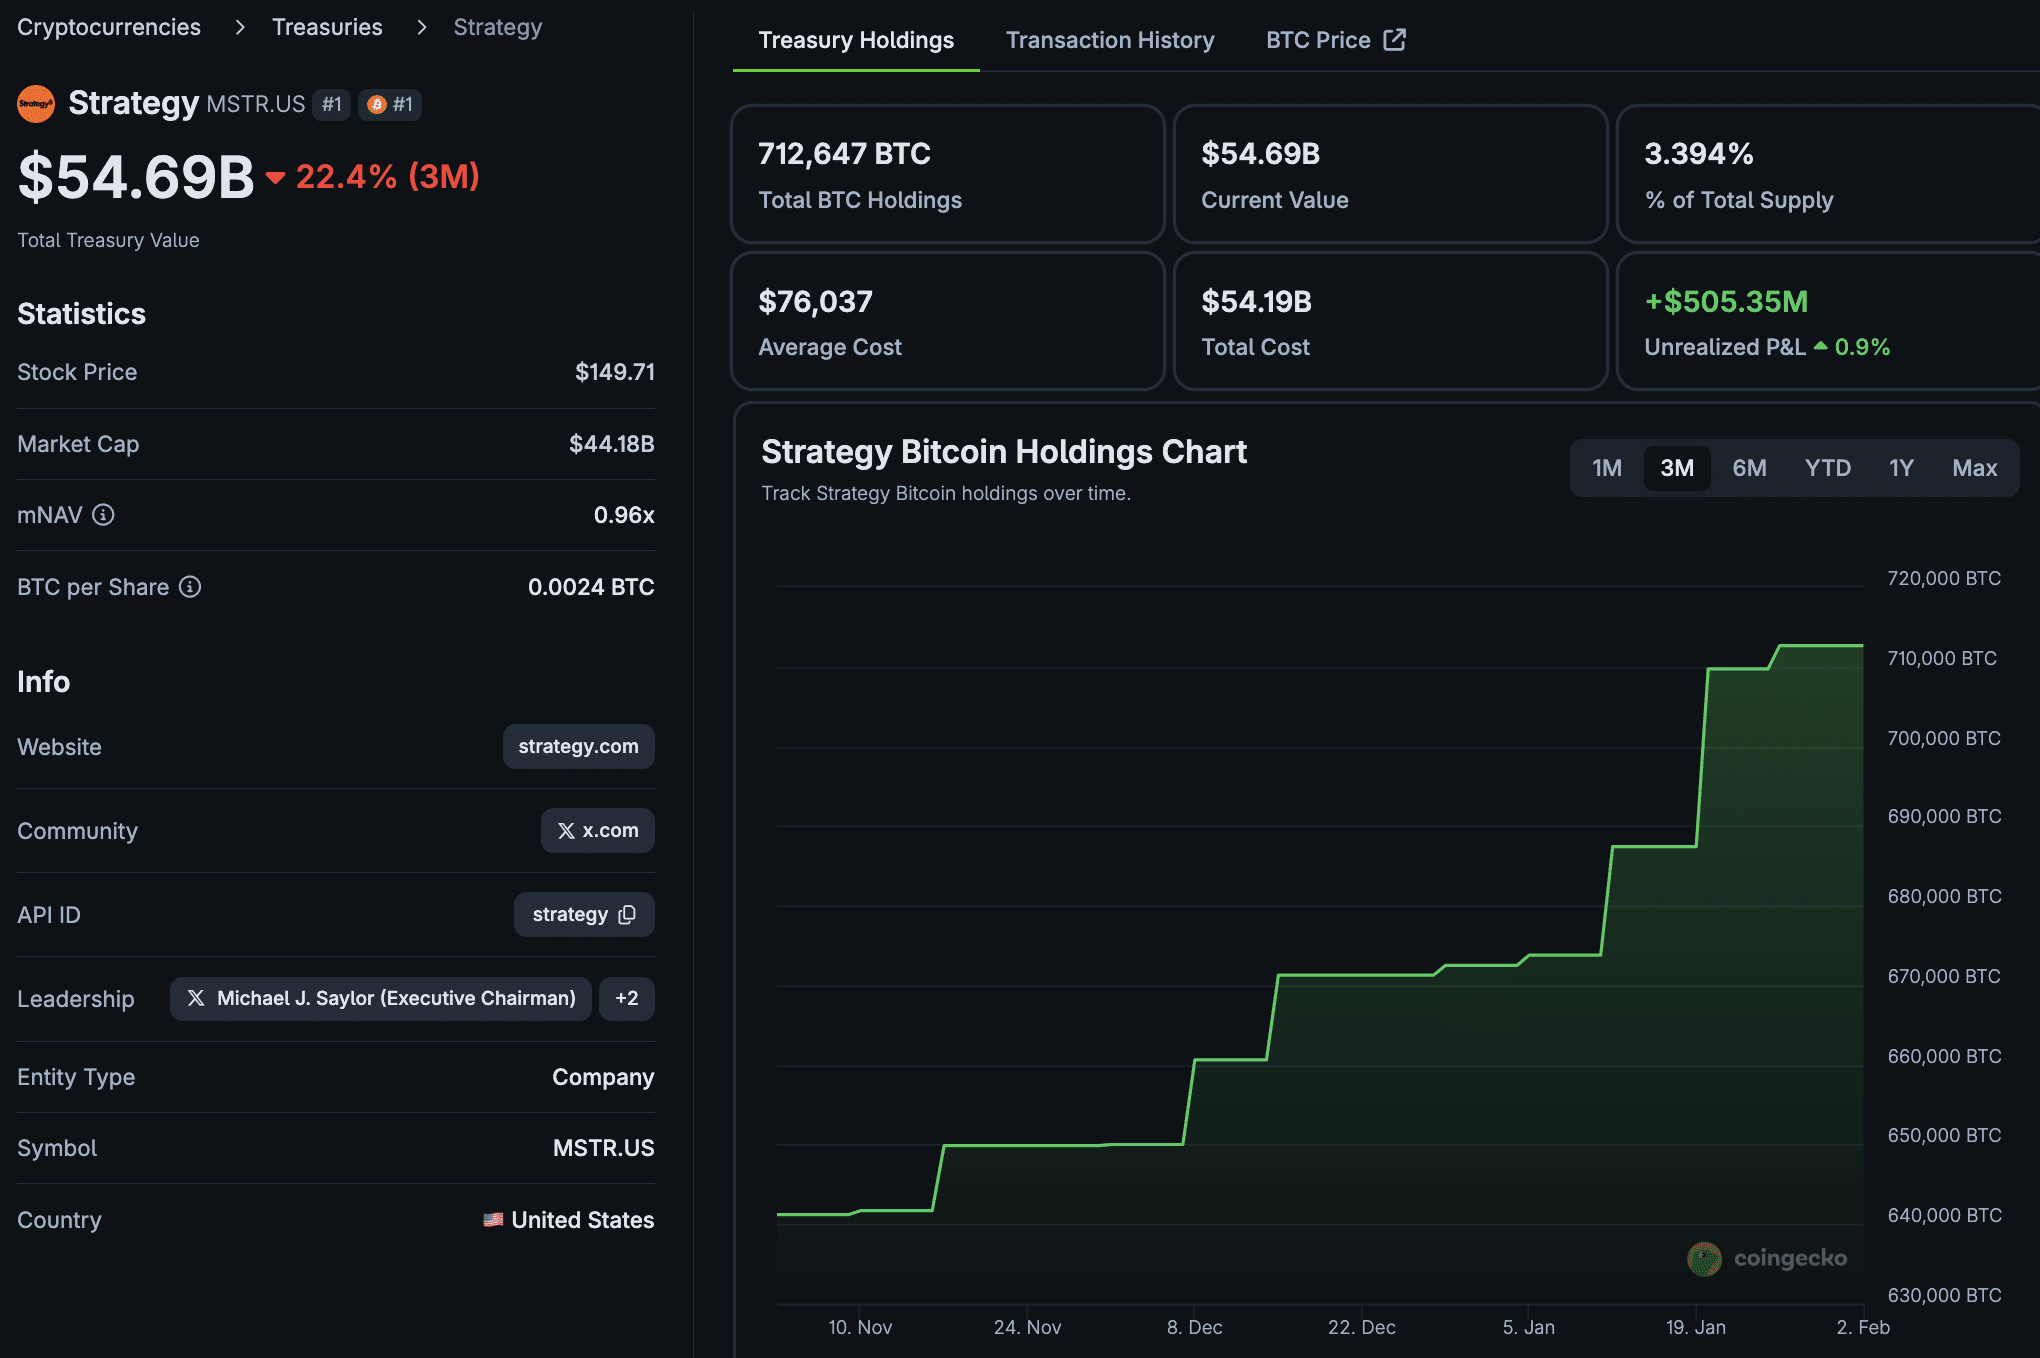Click the mNAV value 0.96x
Image resolution: width=2040 pixels, height=1358 pixels.
point(624,515)
